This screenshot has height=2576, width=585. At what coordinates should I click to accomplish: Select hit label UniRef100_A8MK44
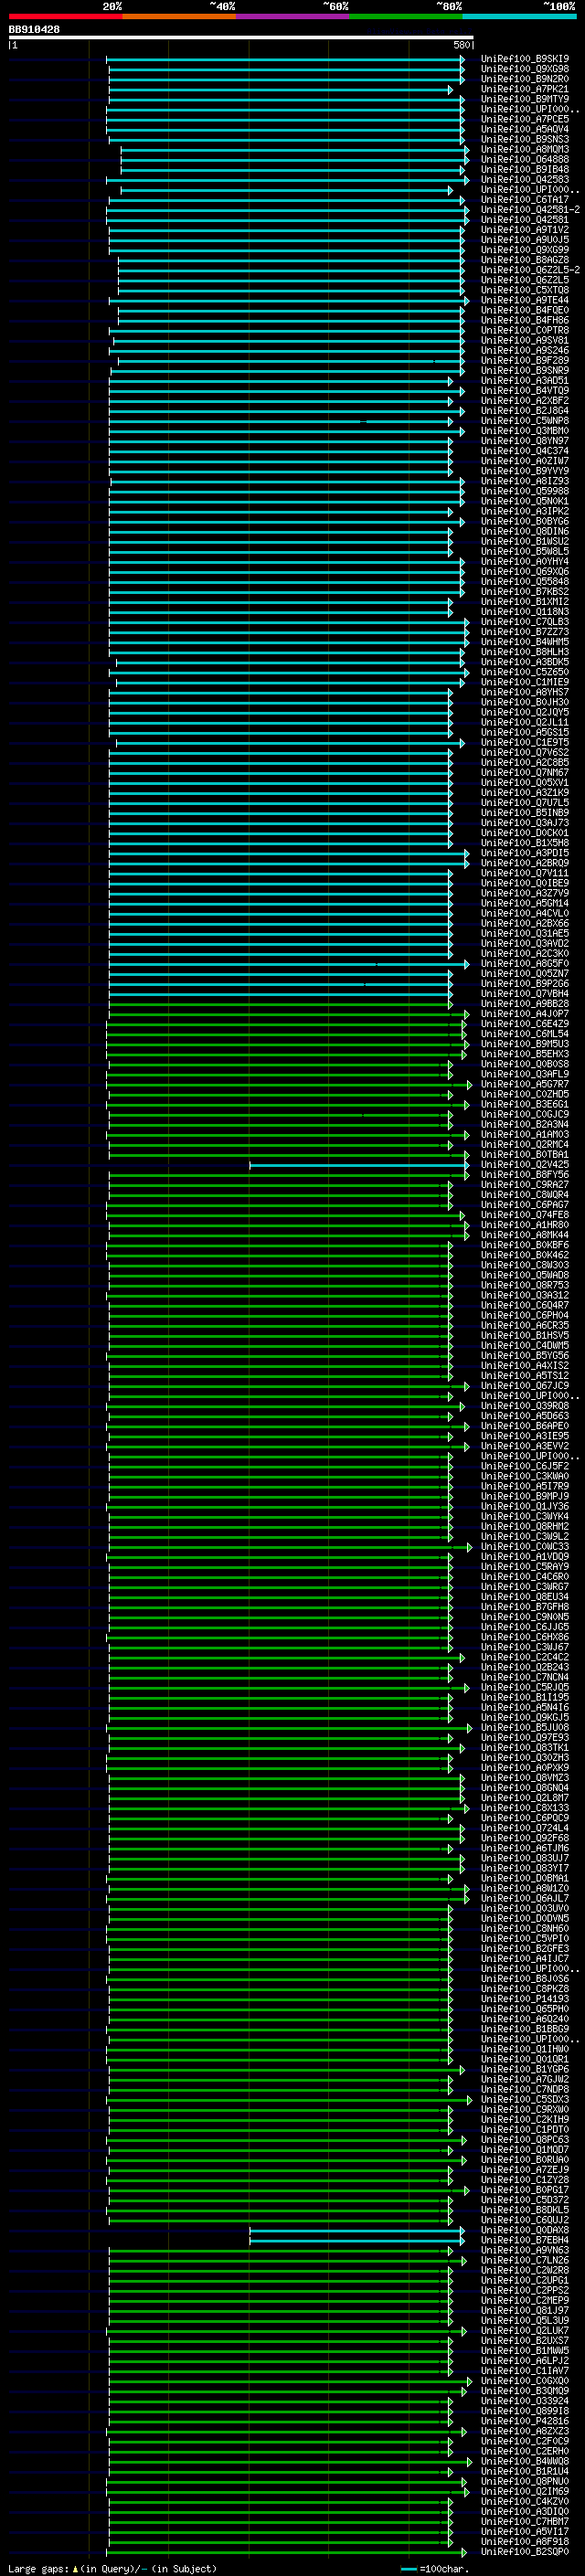(x=524, y=1235)
